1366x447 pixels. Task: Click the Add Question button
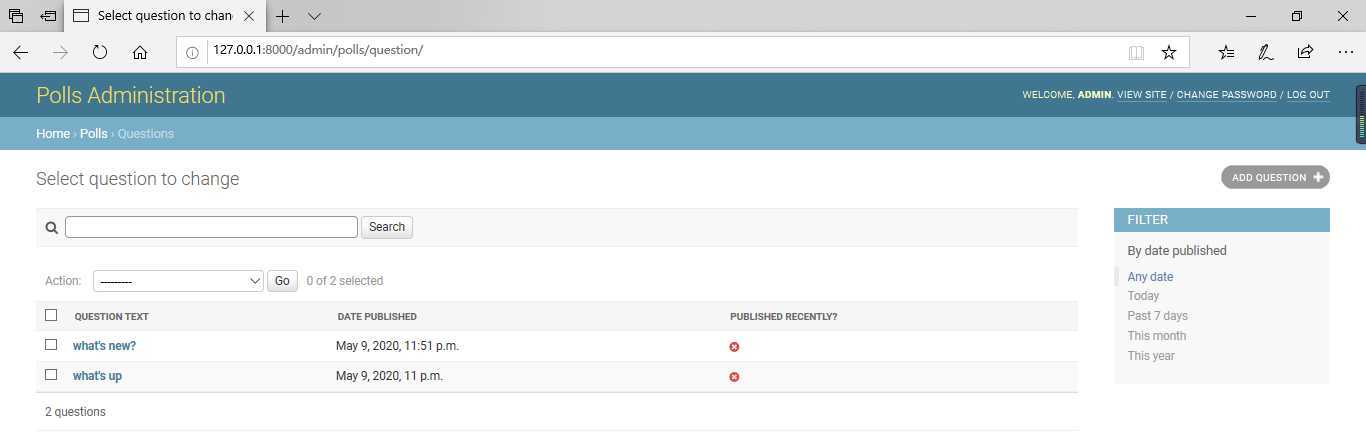[x=1275, y=177]
